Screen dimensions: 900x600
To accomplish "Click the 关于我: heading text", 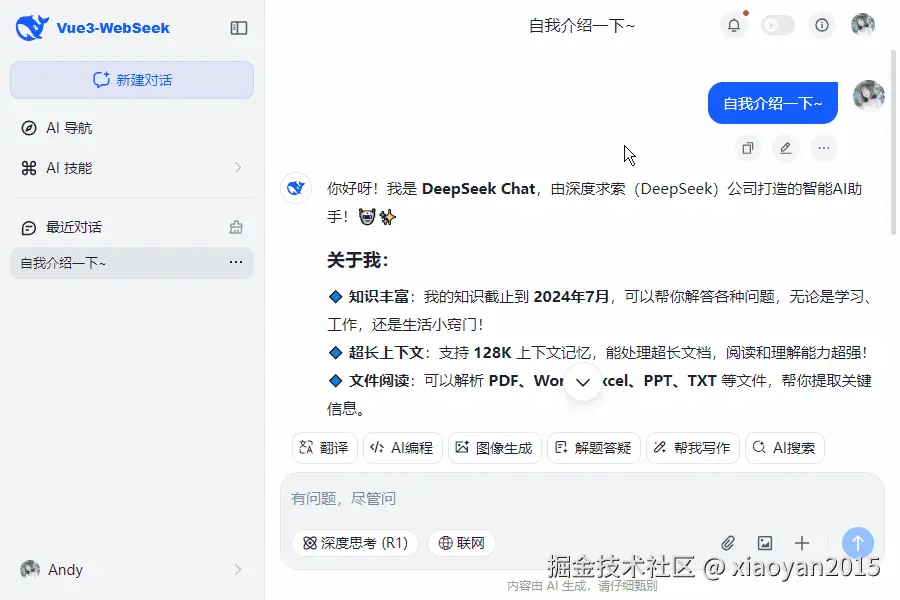I will coord(358,260).
